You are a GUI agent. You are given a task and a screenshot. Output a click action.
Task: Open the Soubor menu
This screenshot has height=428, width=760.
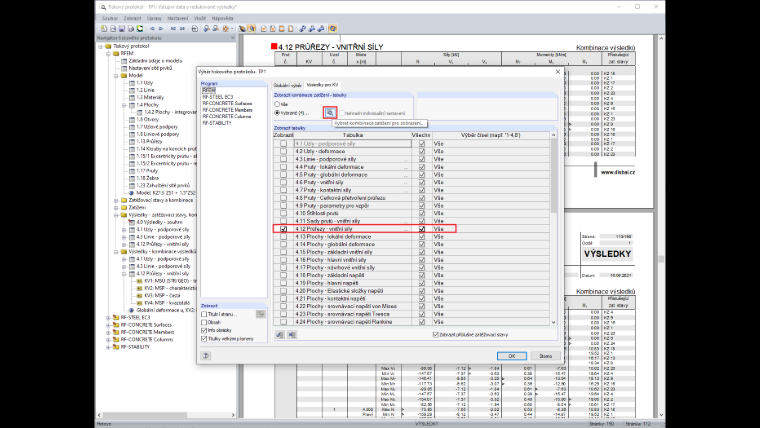tap(110, 18)
